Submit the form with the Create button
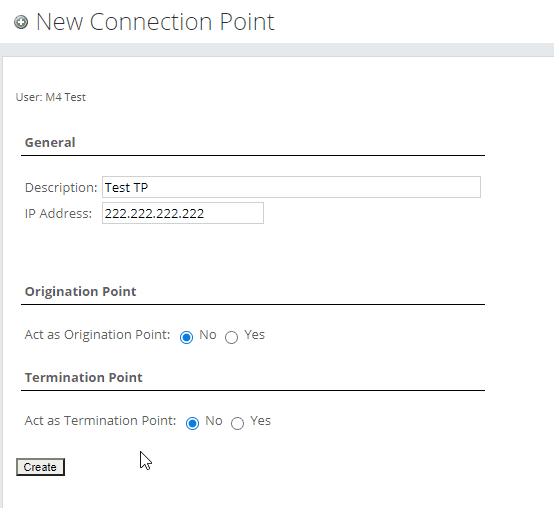 40,467
